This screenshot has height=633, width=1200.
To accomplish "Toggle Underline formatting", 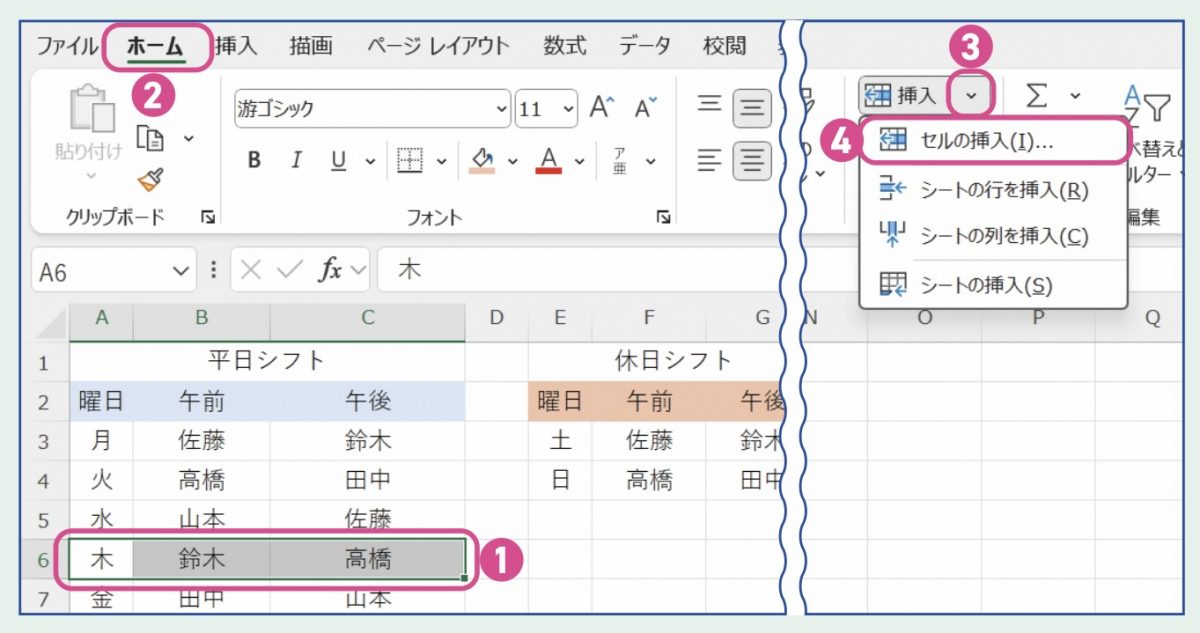I will pyautogui.click(x=338, y=161).
